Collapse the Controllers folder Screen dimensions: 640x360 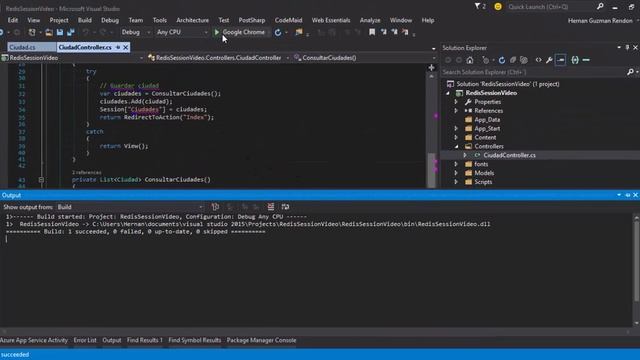point(456,147)
